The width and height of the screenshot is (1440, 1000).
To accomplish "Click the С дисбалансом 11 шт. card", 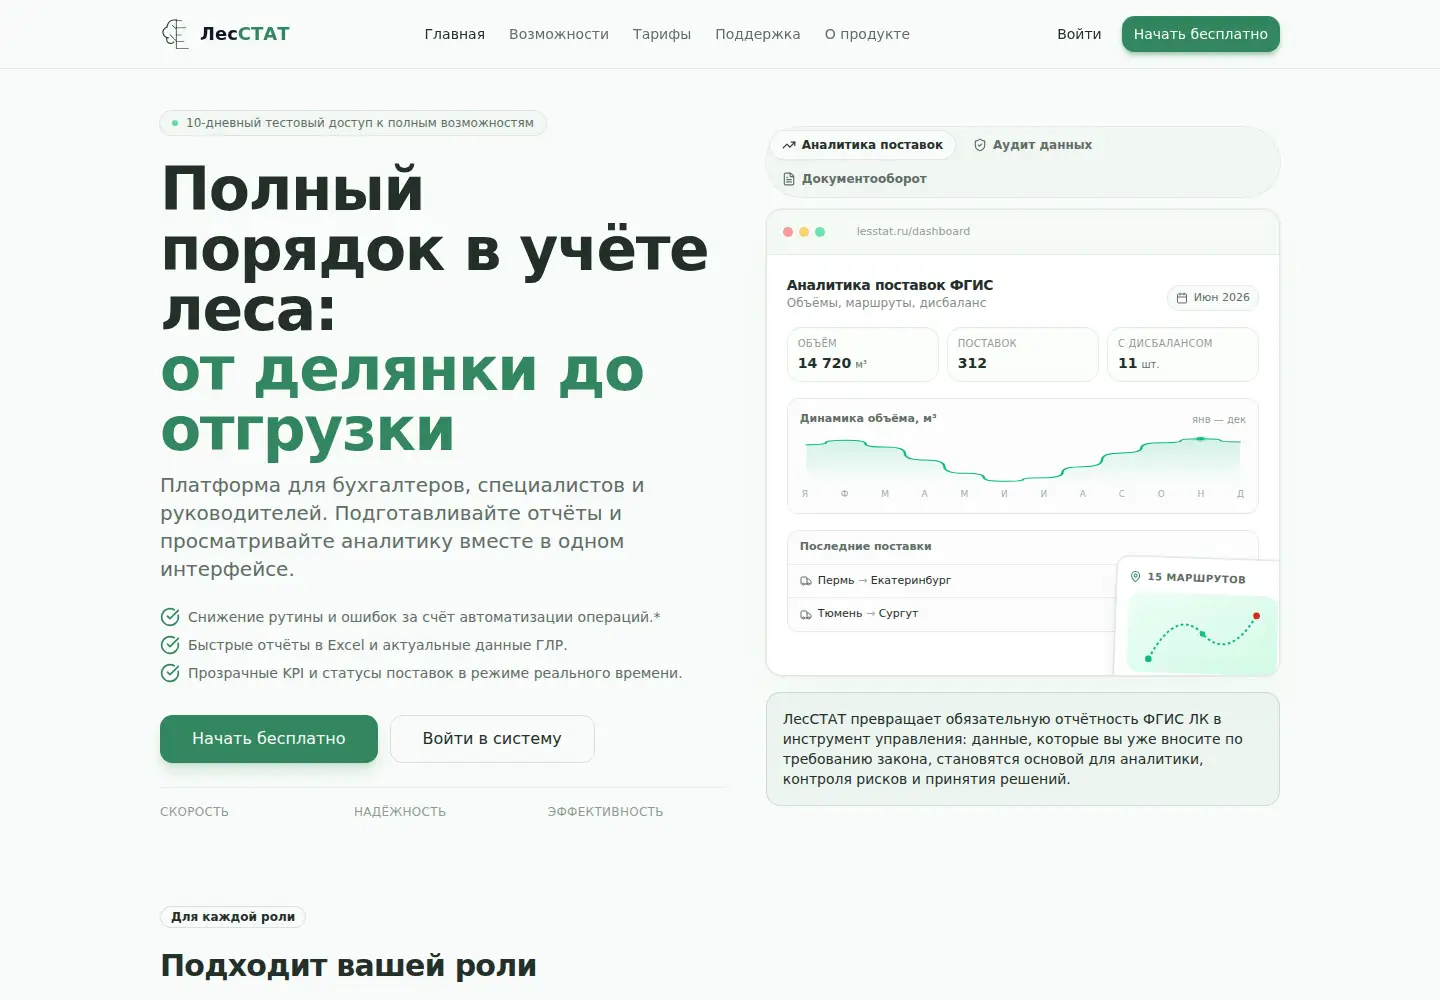I will (x=1183, y=355).
